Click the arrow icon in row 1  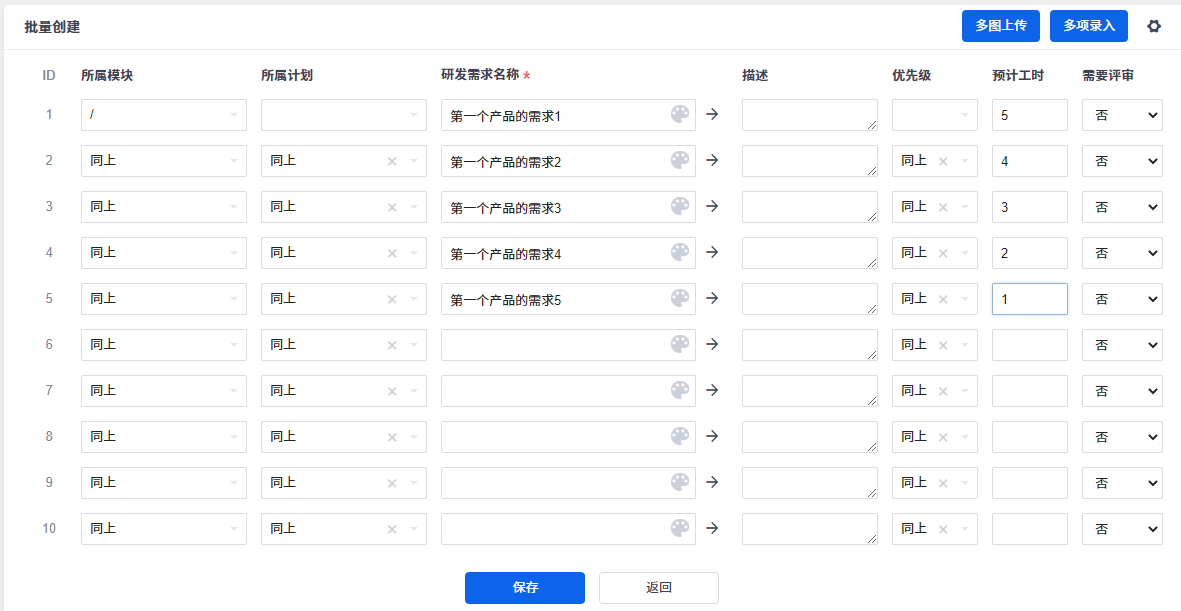712,115
